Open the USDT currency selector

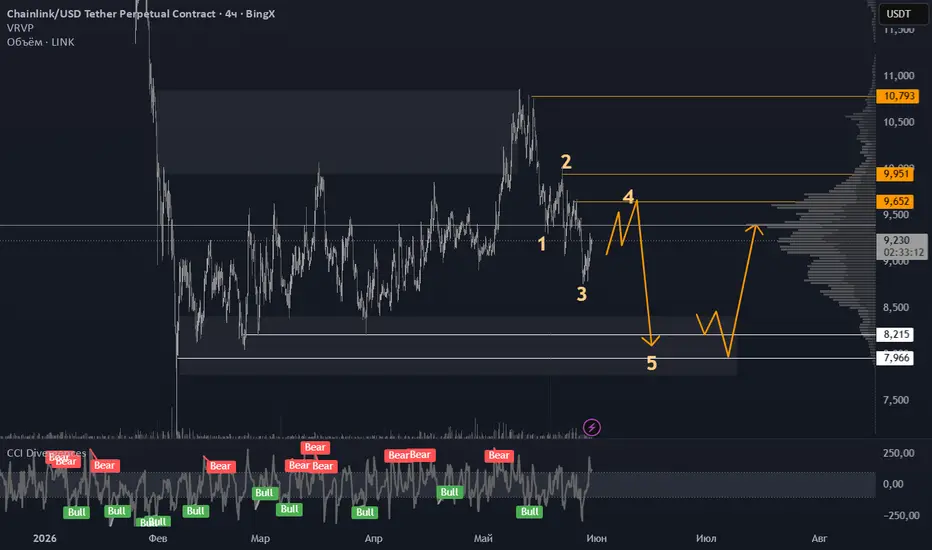pyautogui.click(x=903, y=14)
